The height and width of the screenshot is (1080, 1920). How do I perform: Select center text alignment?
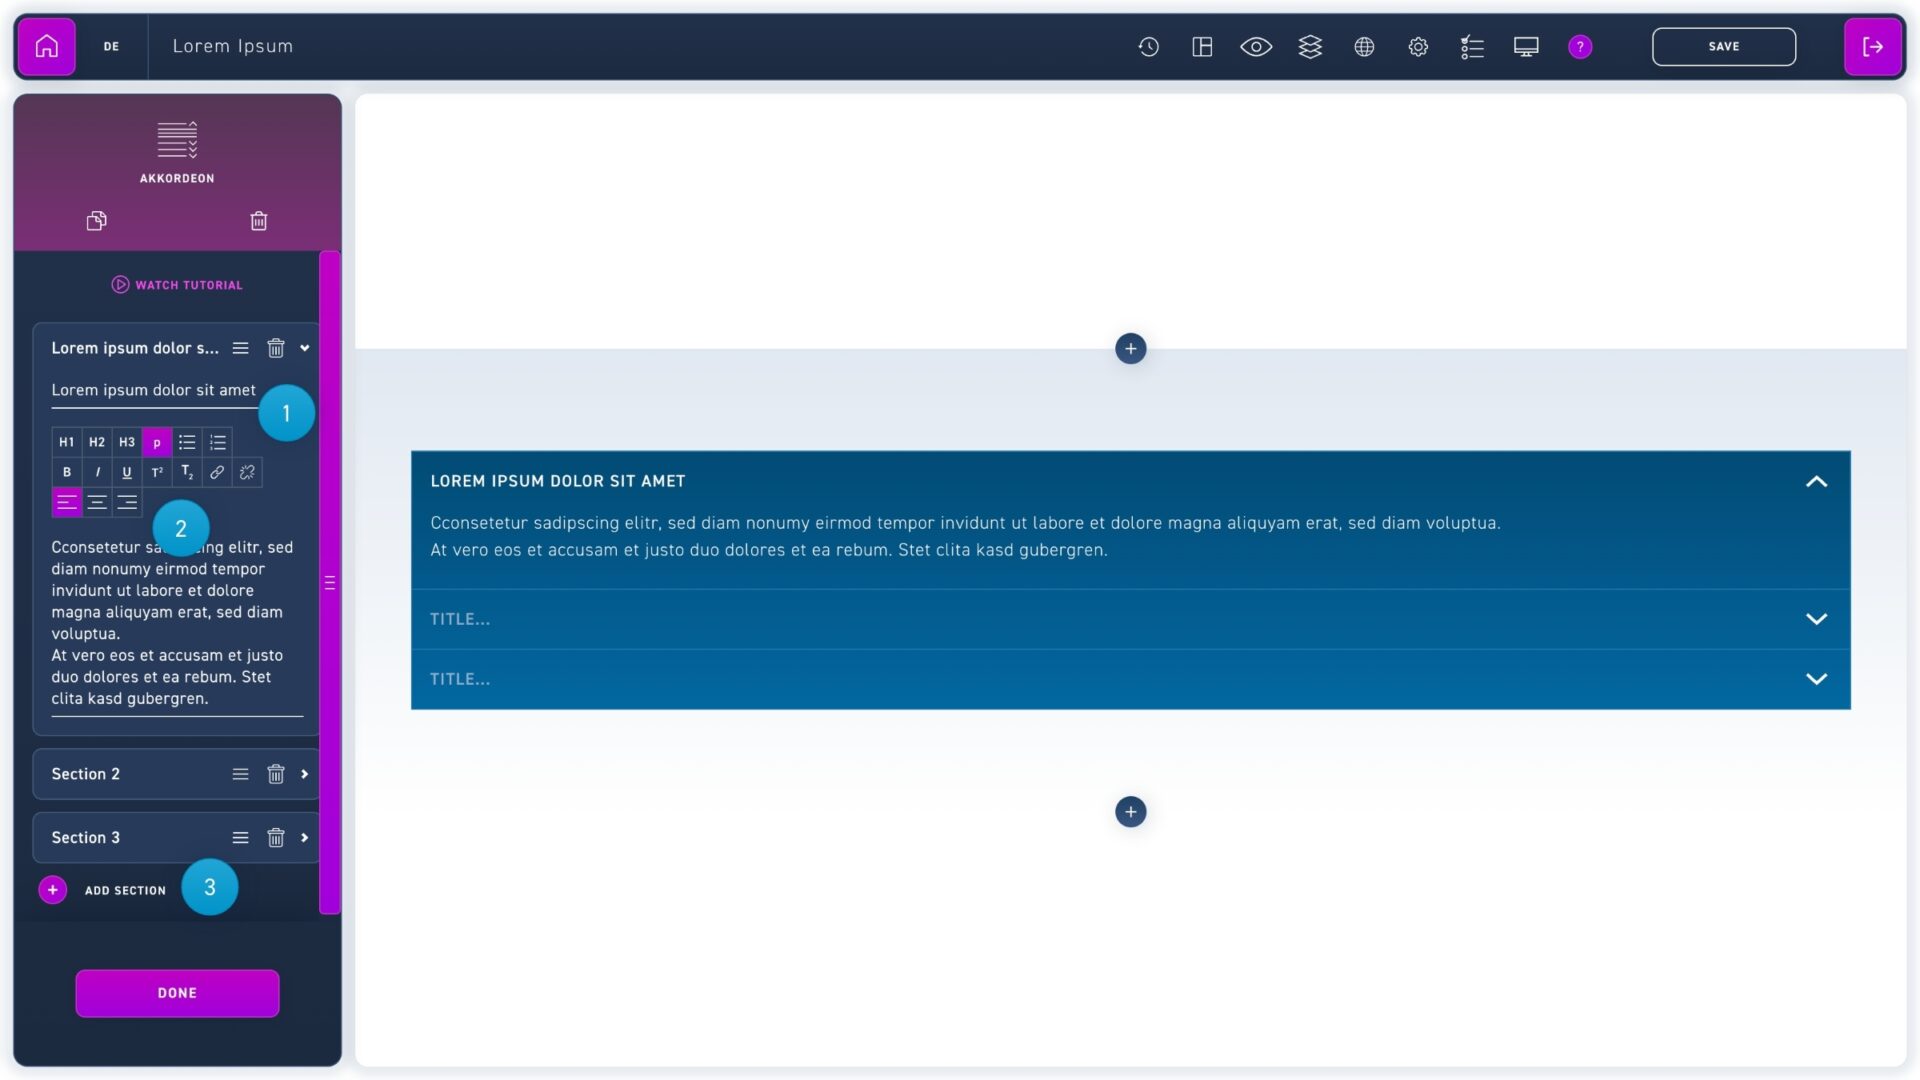click(x=97, y=502)
